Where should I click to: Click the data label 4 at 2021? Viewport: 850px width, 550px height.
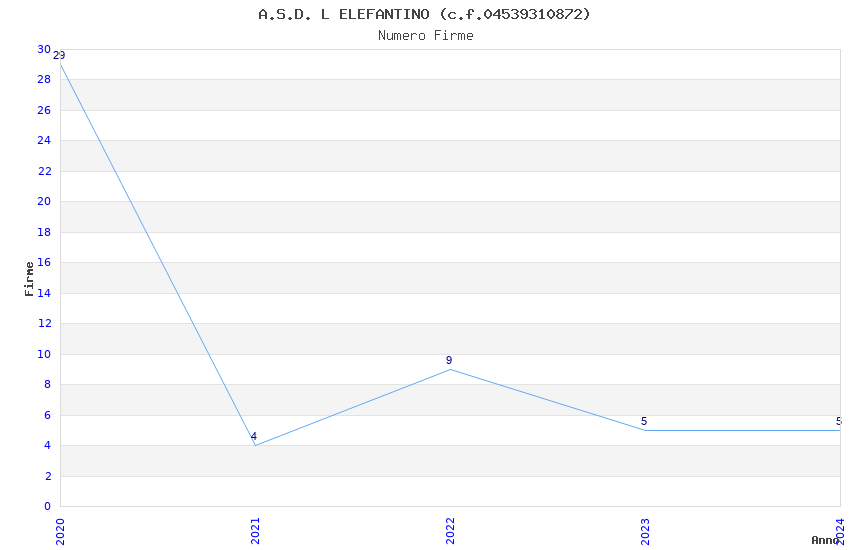click(254, 436)
